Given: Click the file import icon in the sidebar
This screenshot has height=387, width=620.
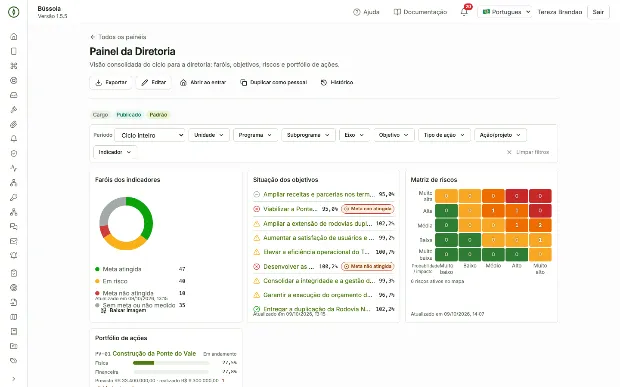Looking at the screenshot, I should pos(13,302).
